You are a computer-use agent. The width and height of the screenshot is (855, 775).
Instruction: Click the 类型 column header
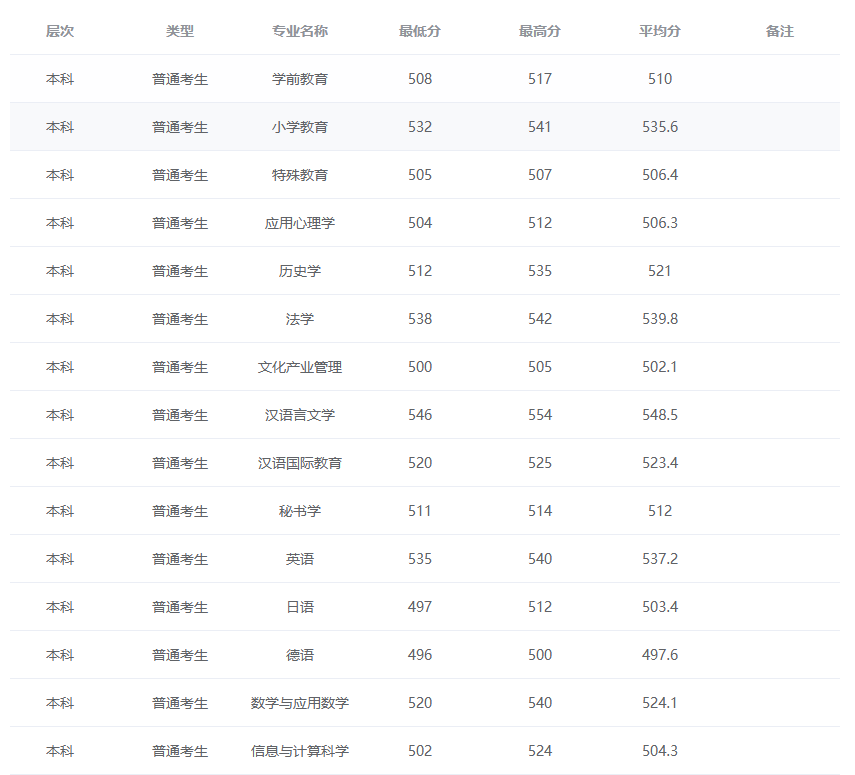coord(180,31)
